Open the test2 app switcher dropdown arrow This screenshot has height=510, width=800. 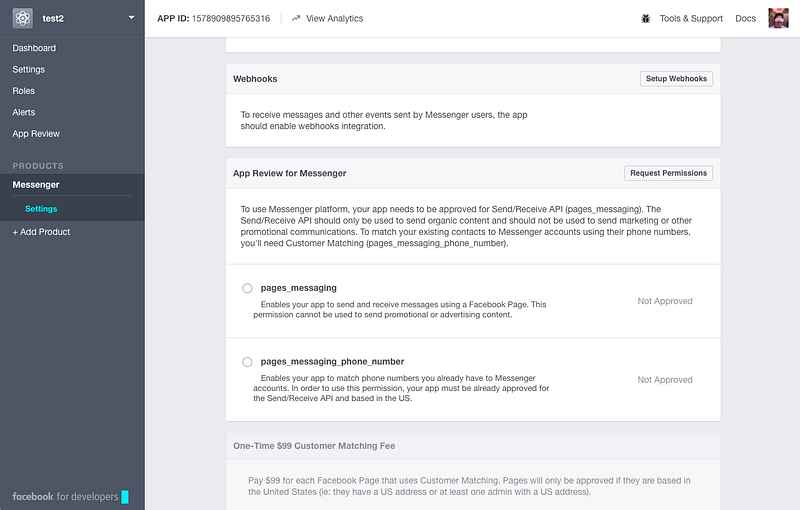pyautogui.click(x=132, y=17)
